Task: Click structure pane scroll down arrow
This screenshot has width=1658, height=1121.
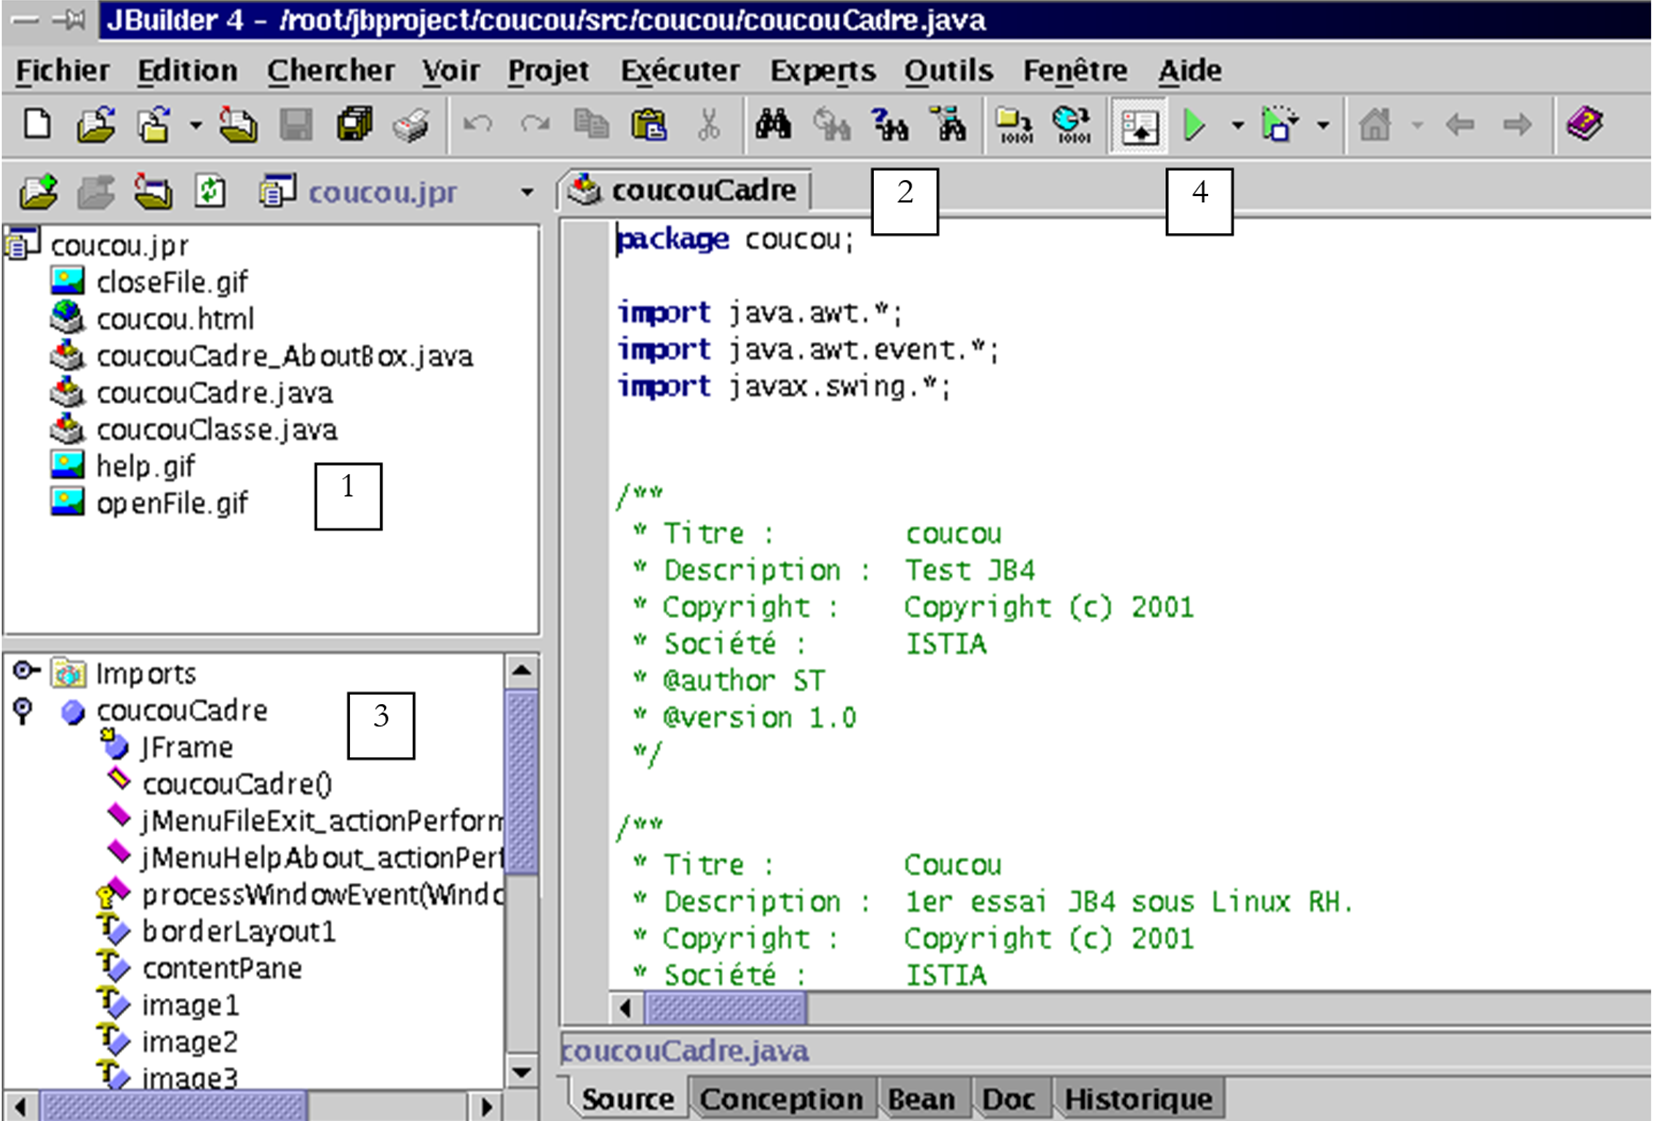Action: tap(521, 1073)
